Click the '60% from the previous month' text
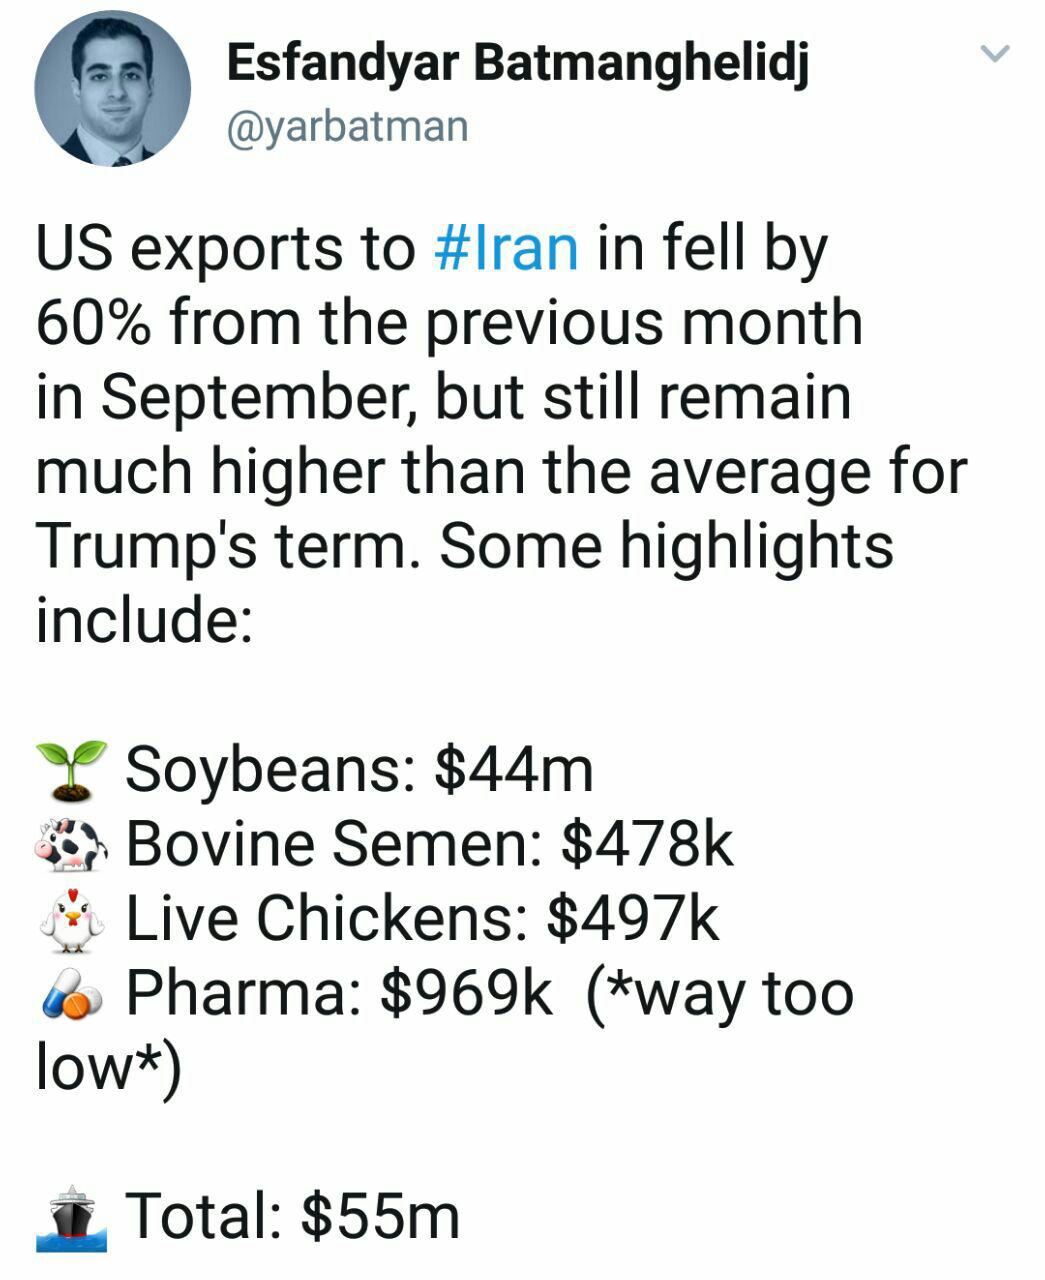Image resolution: width=1045 pixels, height=1280 pixels. pos(449,323)
